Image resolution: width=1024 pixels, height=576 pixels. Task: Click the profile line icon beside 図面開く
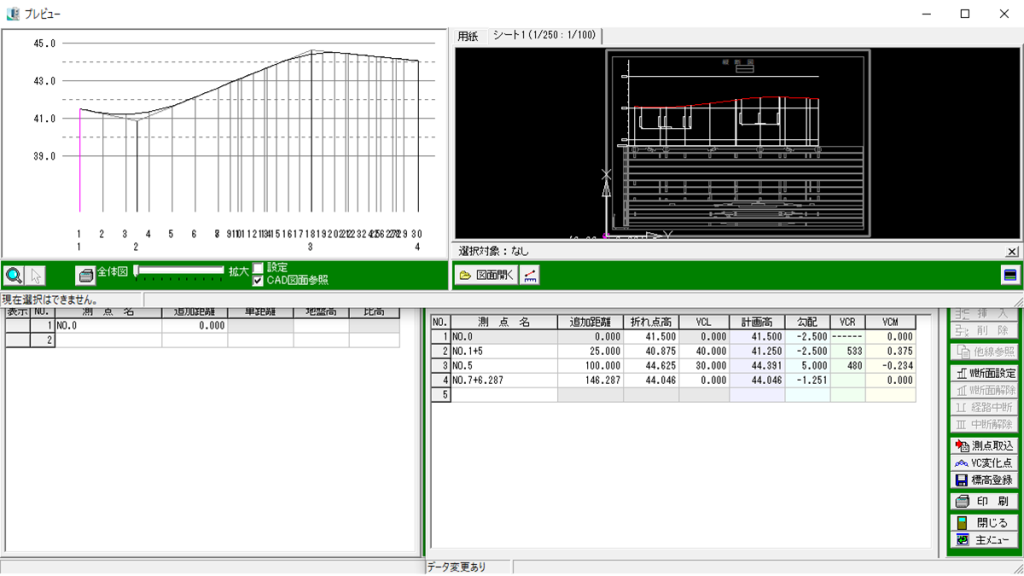point(531,276)
